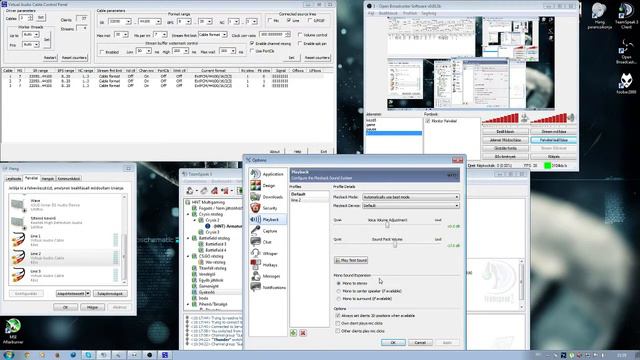Toggle the S/PDIF source line checkbox
This screenshot has width=640, height=360.
click(310, 20)
